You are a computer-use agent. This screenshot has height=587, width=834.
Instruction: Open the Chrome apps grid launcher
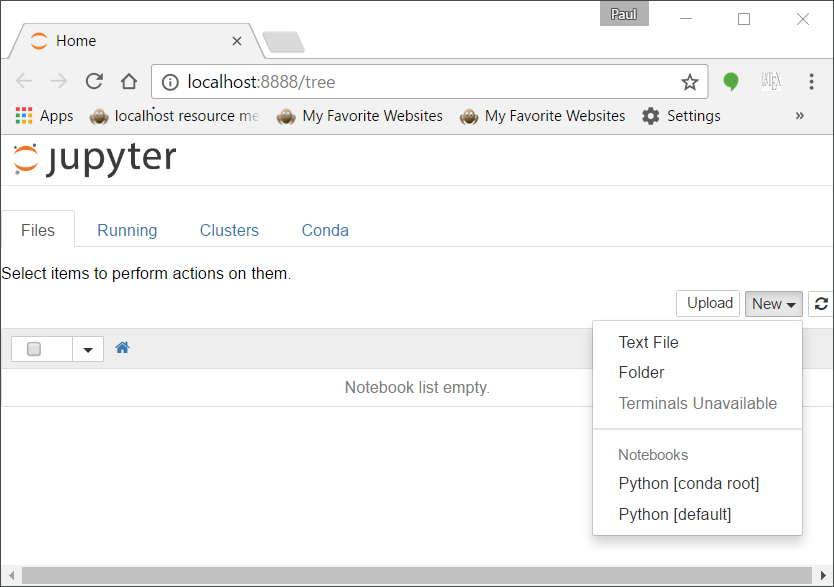22,115
